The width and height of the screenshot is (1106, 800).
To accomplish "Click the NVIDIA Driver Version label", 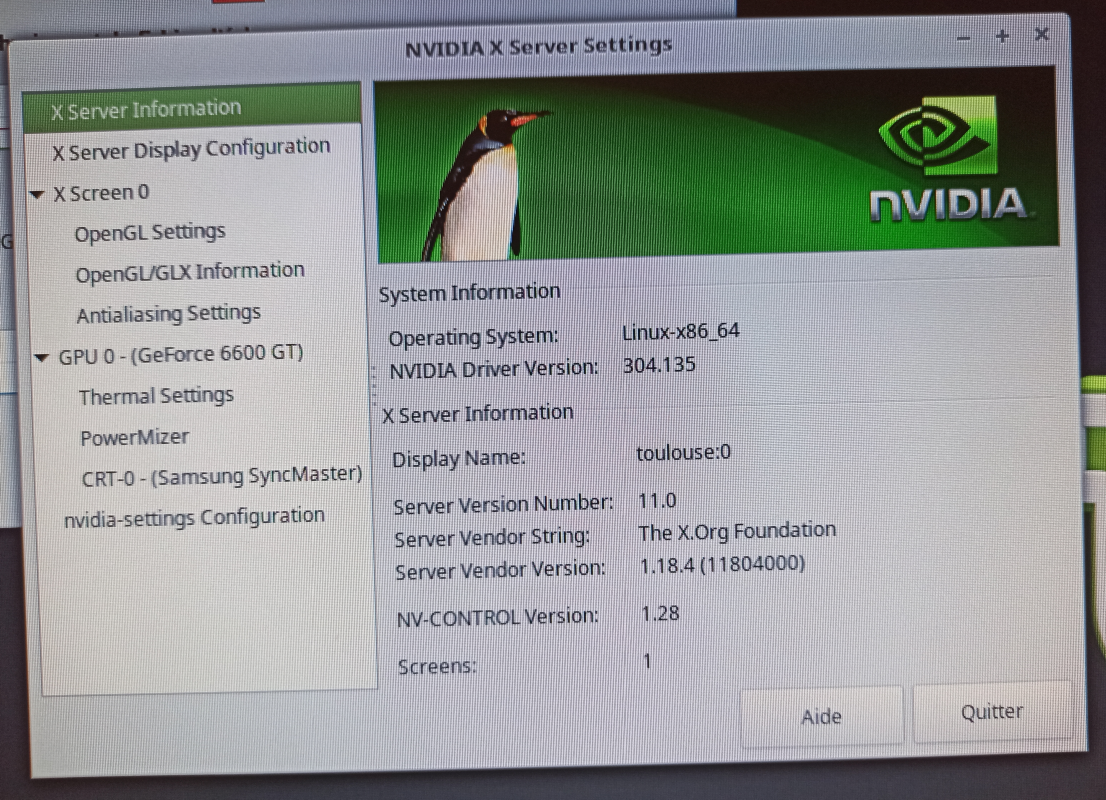I will coord(494,370).
